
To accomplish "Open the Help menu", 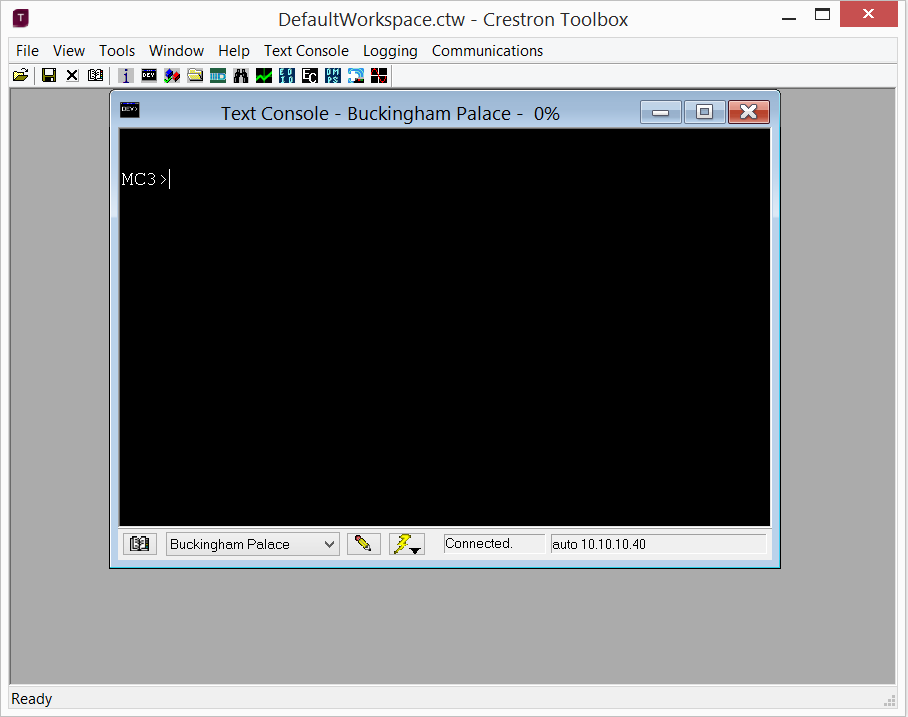I will point(234,51).
